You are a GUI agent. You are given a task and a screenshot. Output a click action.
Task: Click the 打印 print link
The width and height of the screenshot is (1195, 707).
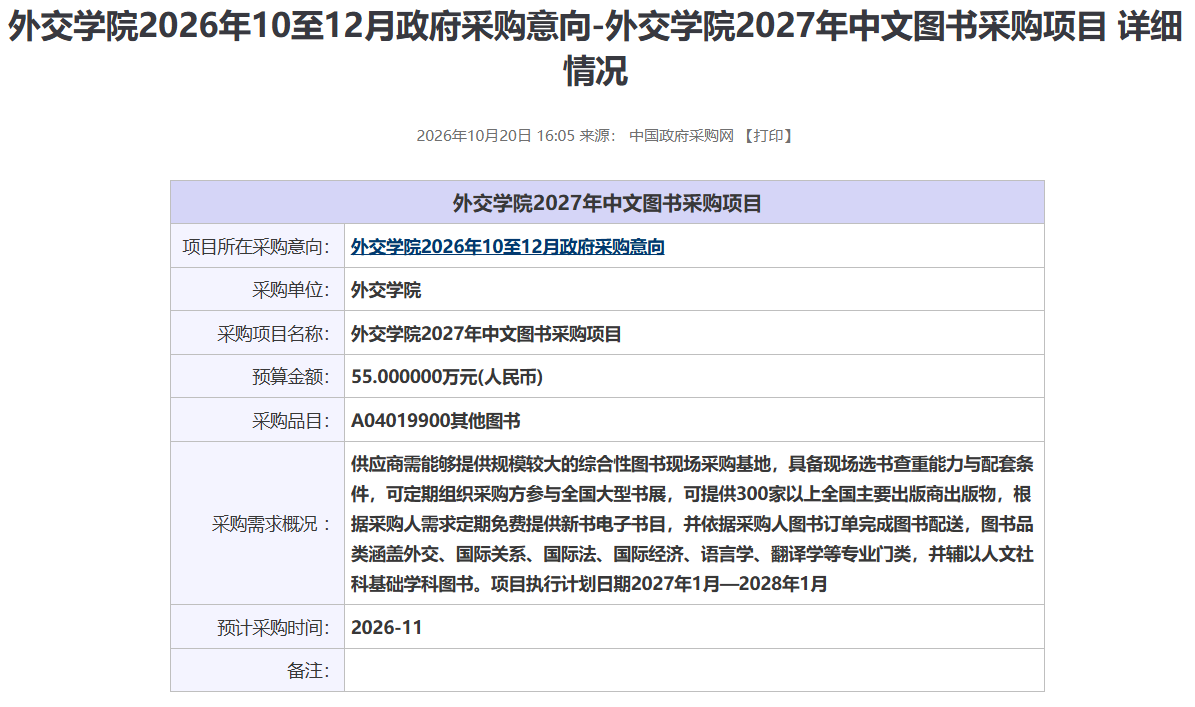769,136
